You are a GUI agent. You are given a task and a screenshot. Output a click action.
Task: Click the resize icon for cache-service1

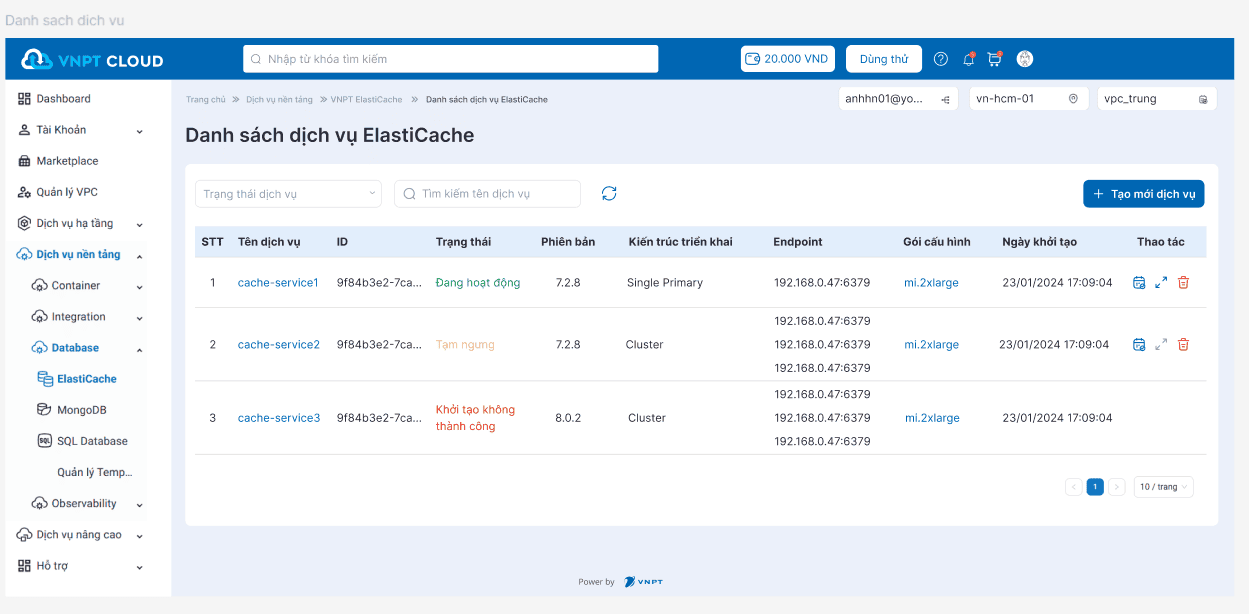1161,283
